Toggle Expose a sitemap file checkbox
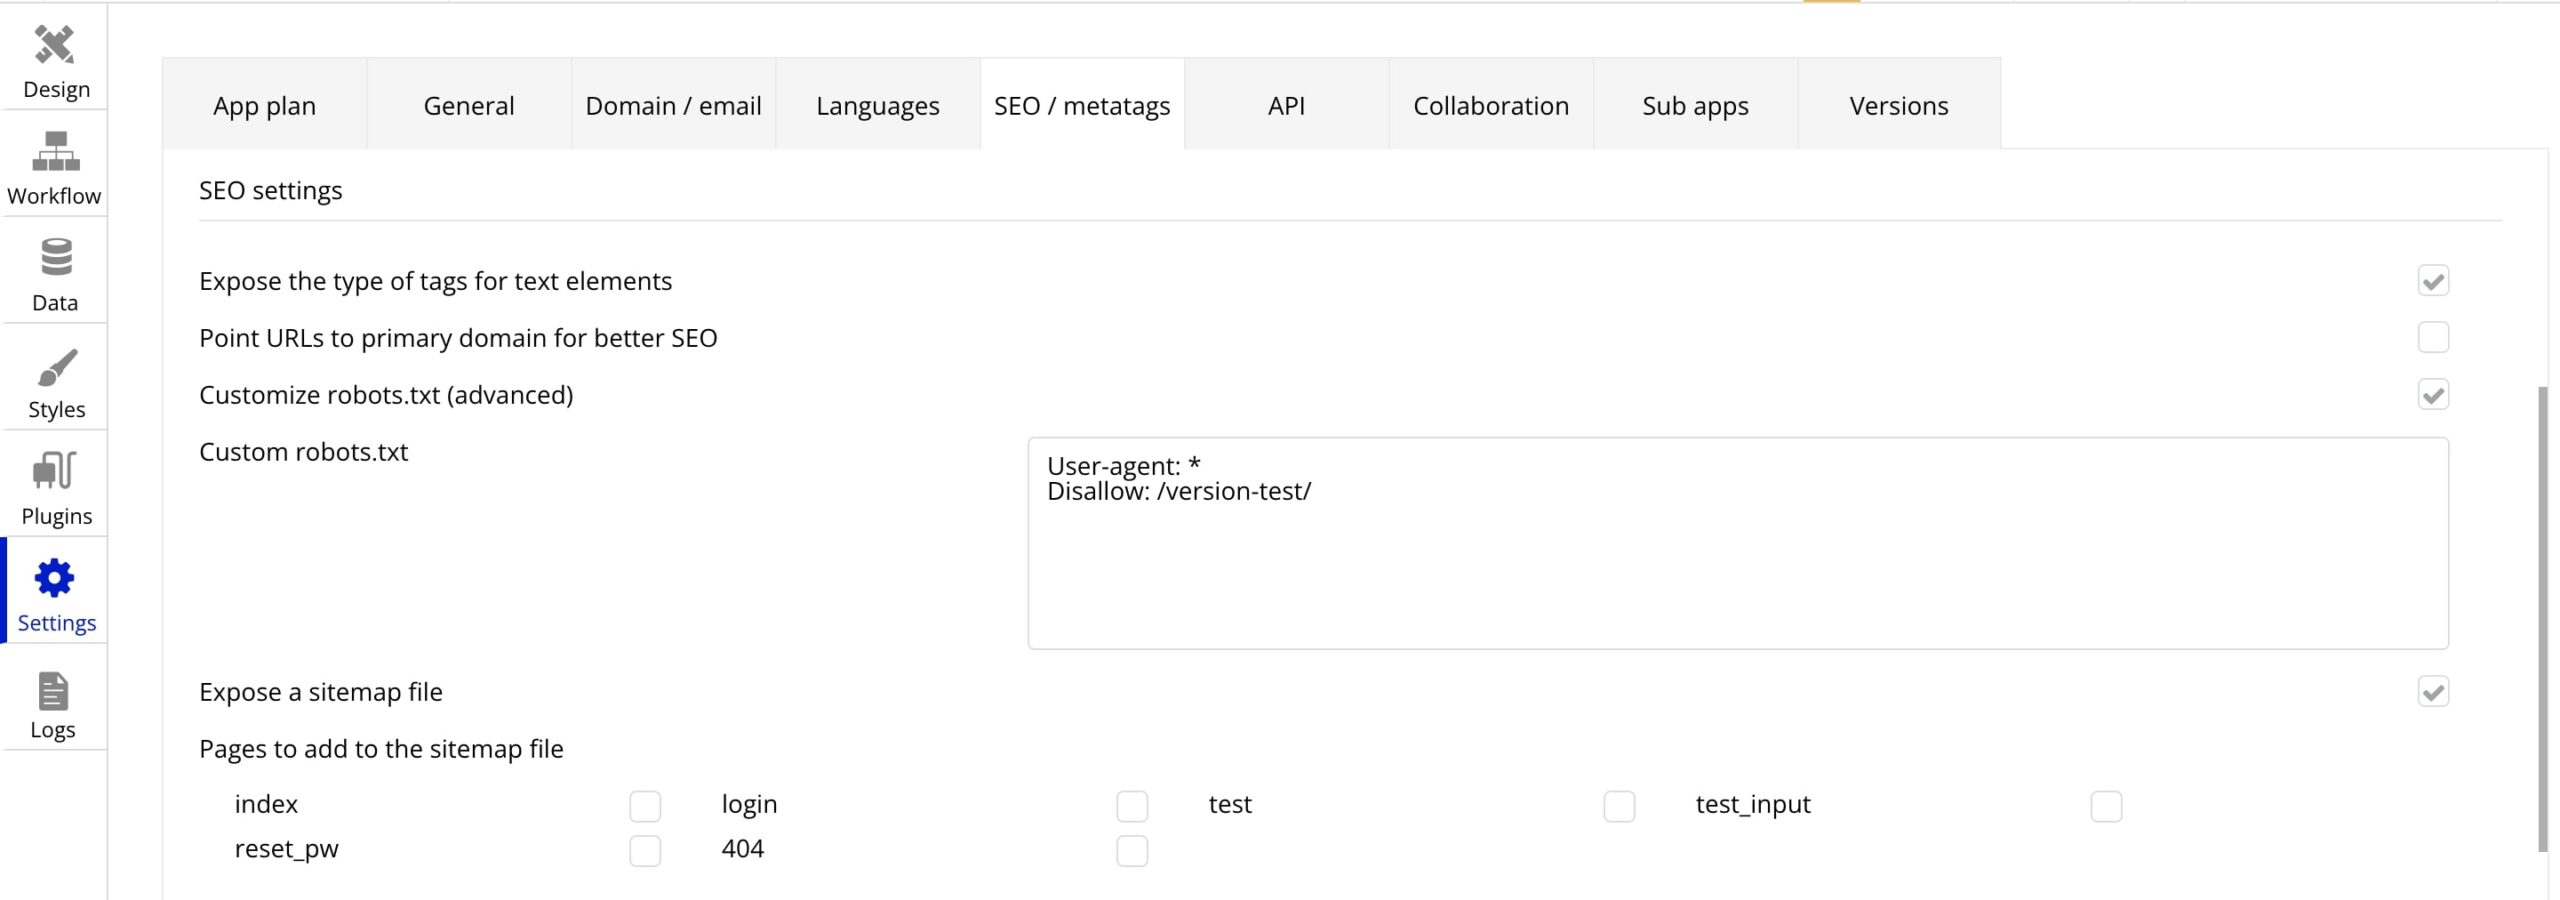This screenshot has height=900, width=2560. point(2432,692)
